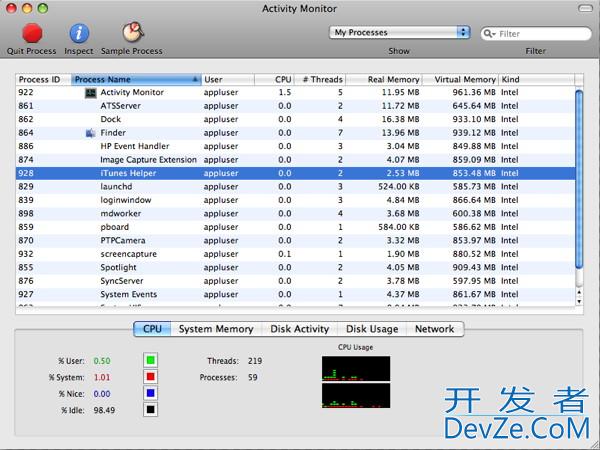Viewport: 600px width, 450px height.
Task: Select the pboard process row
Action: coord(295,227)
